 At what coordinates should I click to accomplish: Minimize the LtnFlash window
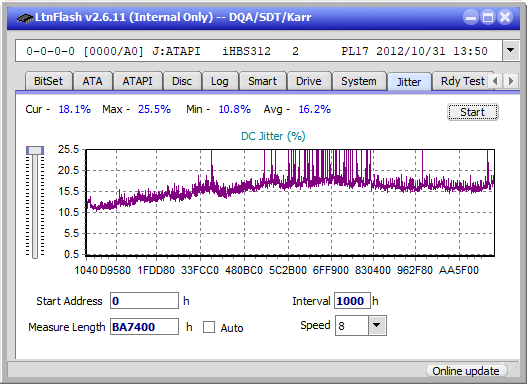pos(471,17)
